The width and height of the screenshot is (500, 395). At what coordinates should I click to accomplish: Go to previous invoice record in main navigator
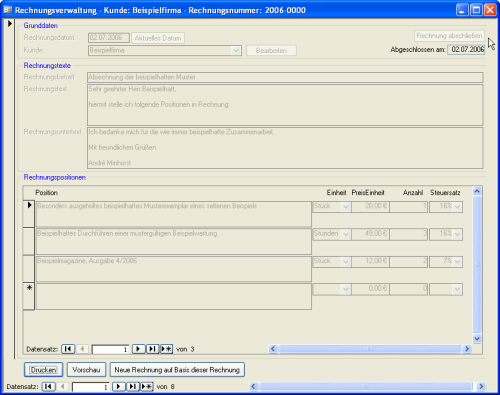pyautogui.click(x=63, y=386)
